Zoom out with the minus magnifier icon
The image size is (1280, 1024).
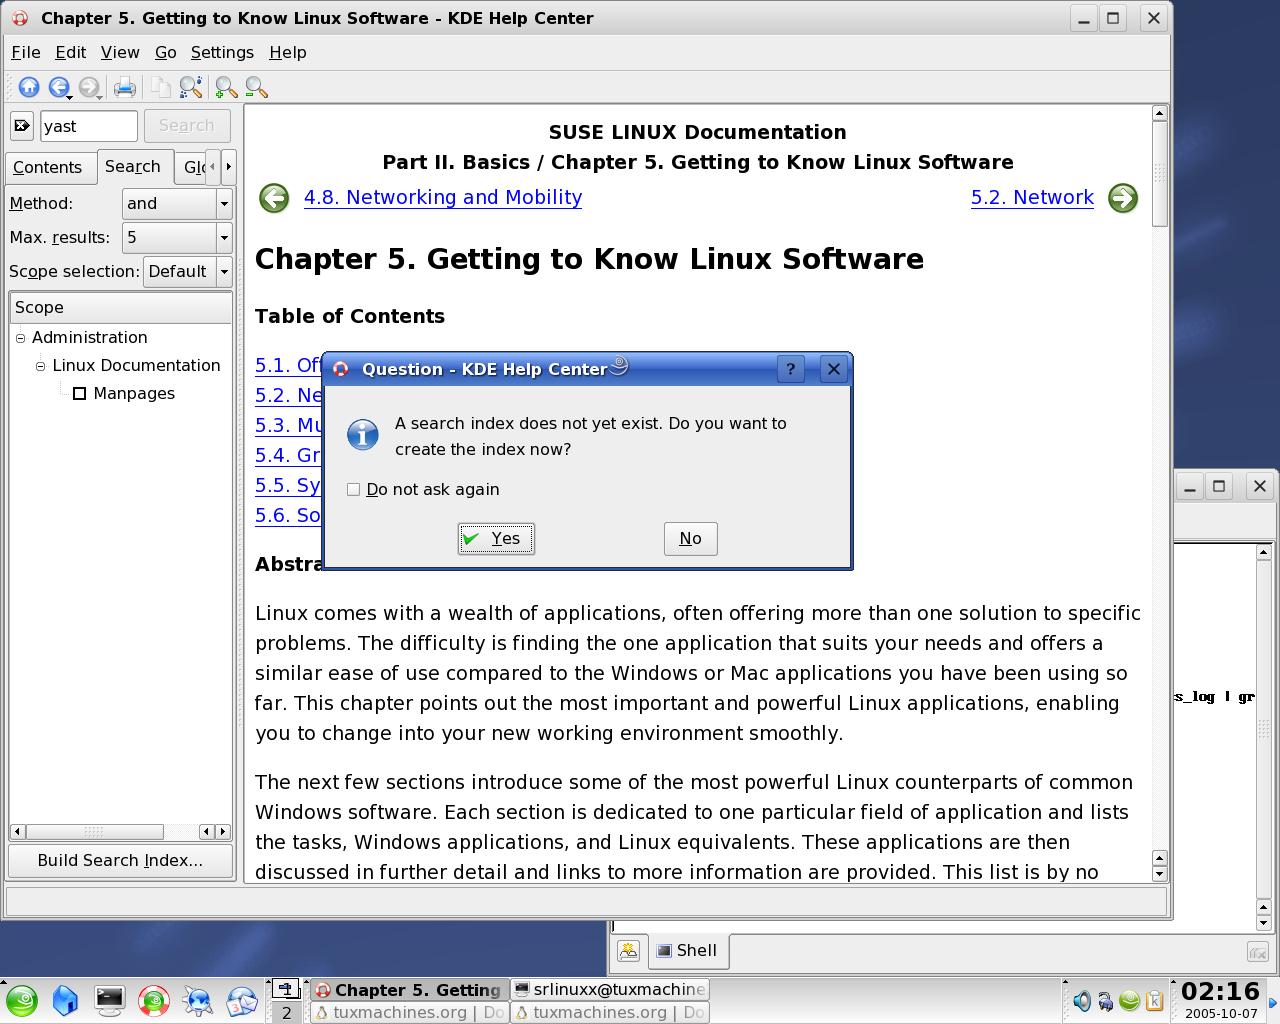coord(257,88)
